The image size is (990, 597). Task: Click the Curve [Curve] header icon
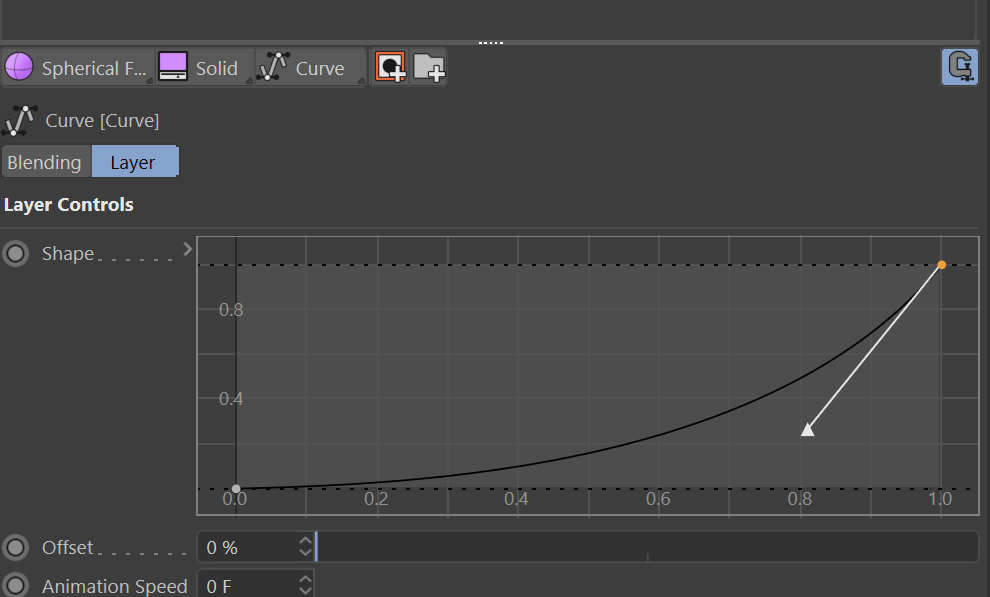20,120
